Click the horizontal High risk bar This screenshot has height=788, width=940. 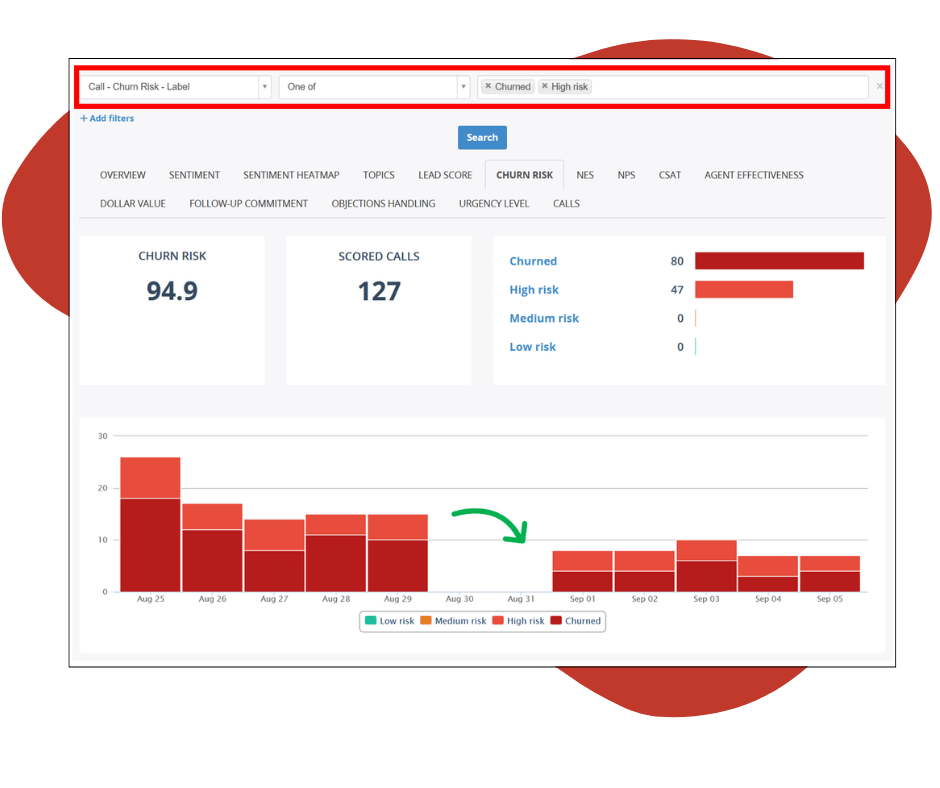click(x=743, y=290)
